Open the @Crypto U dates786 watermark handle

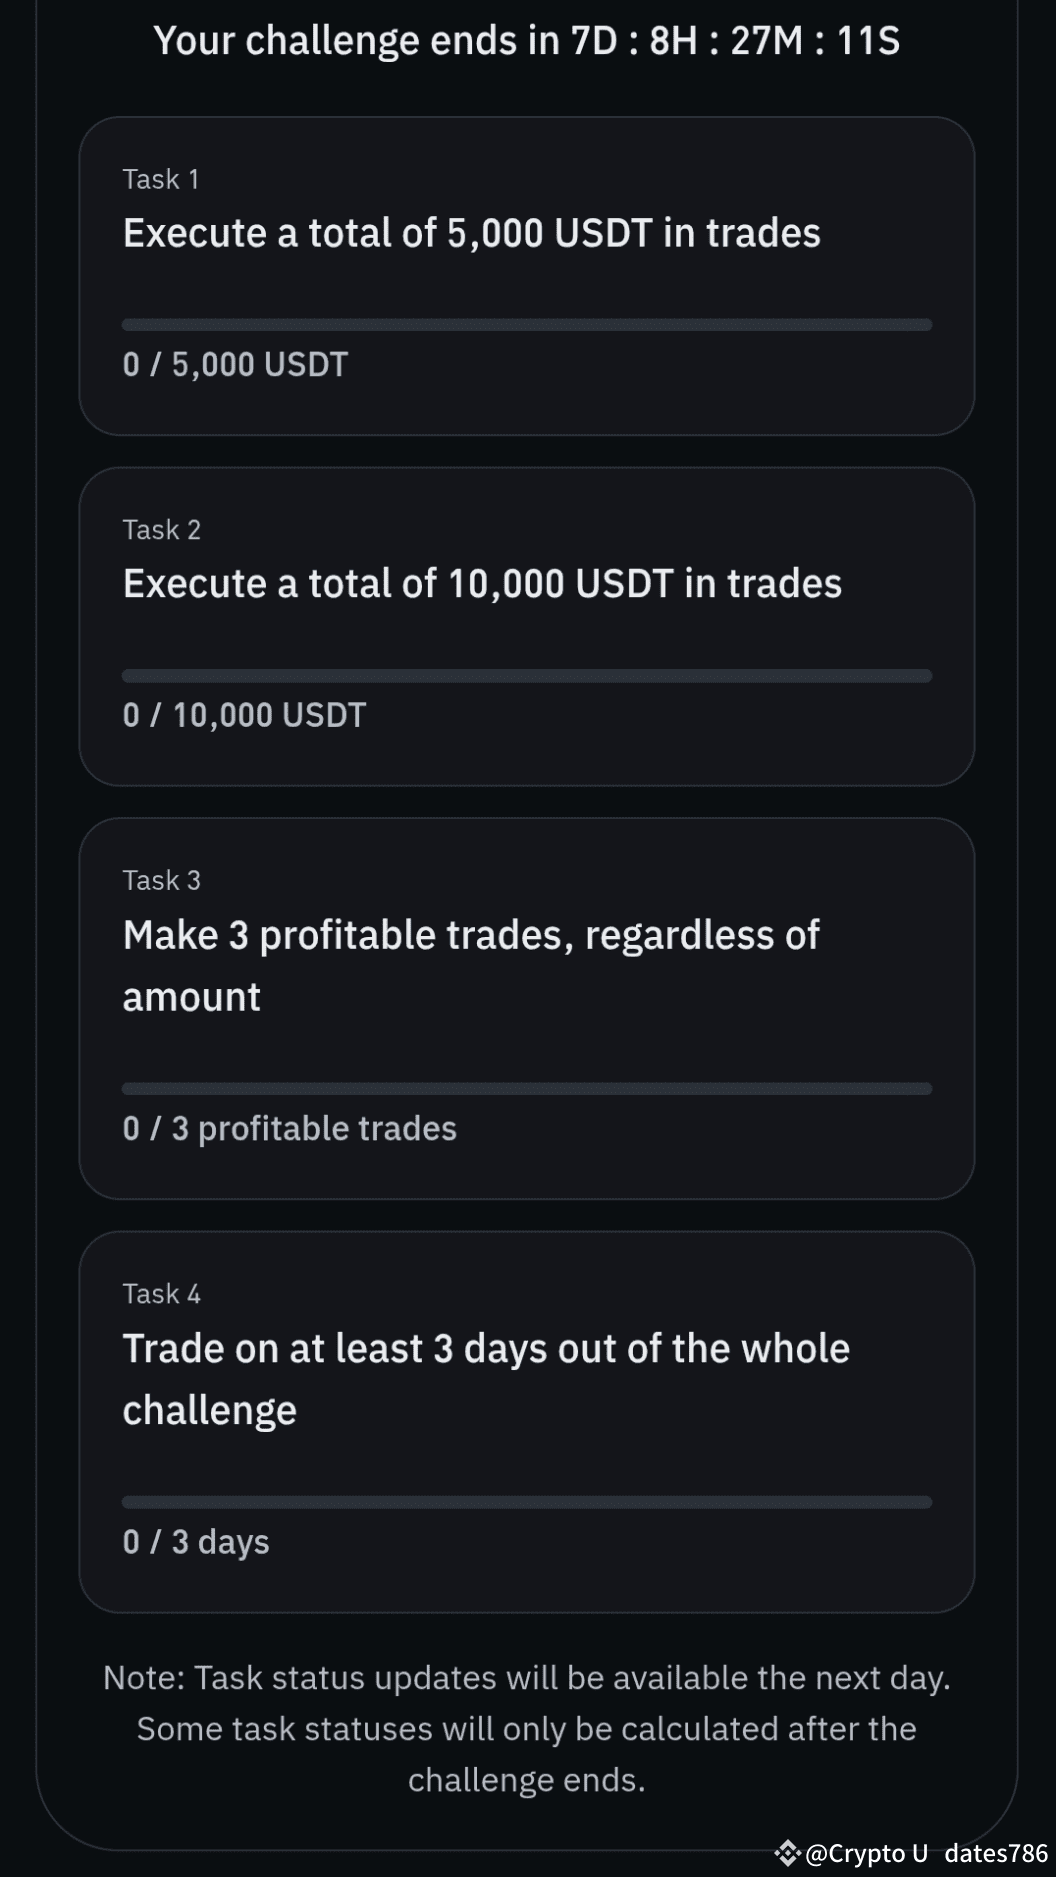pyautogui.click(x=926, y=1853)
